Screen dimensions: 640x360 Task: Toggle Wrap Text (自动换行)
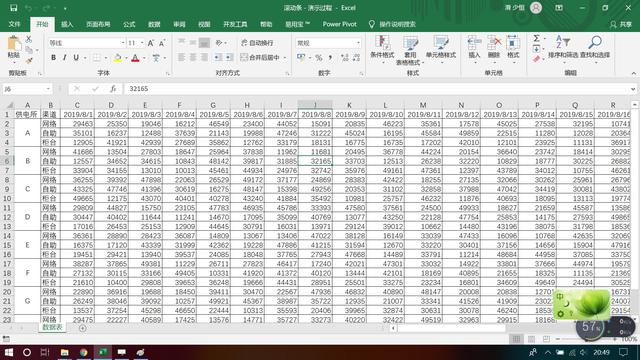tap(257, 43)
